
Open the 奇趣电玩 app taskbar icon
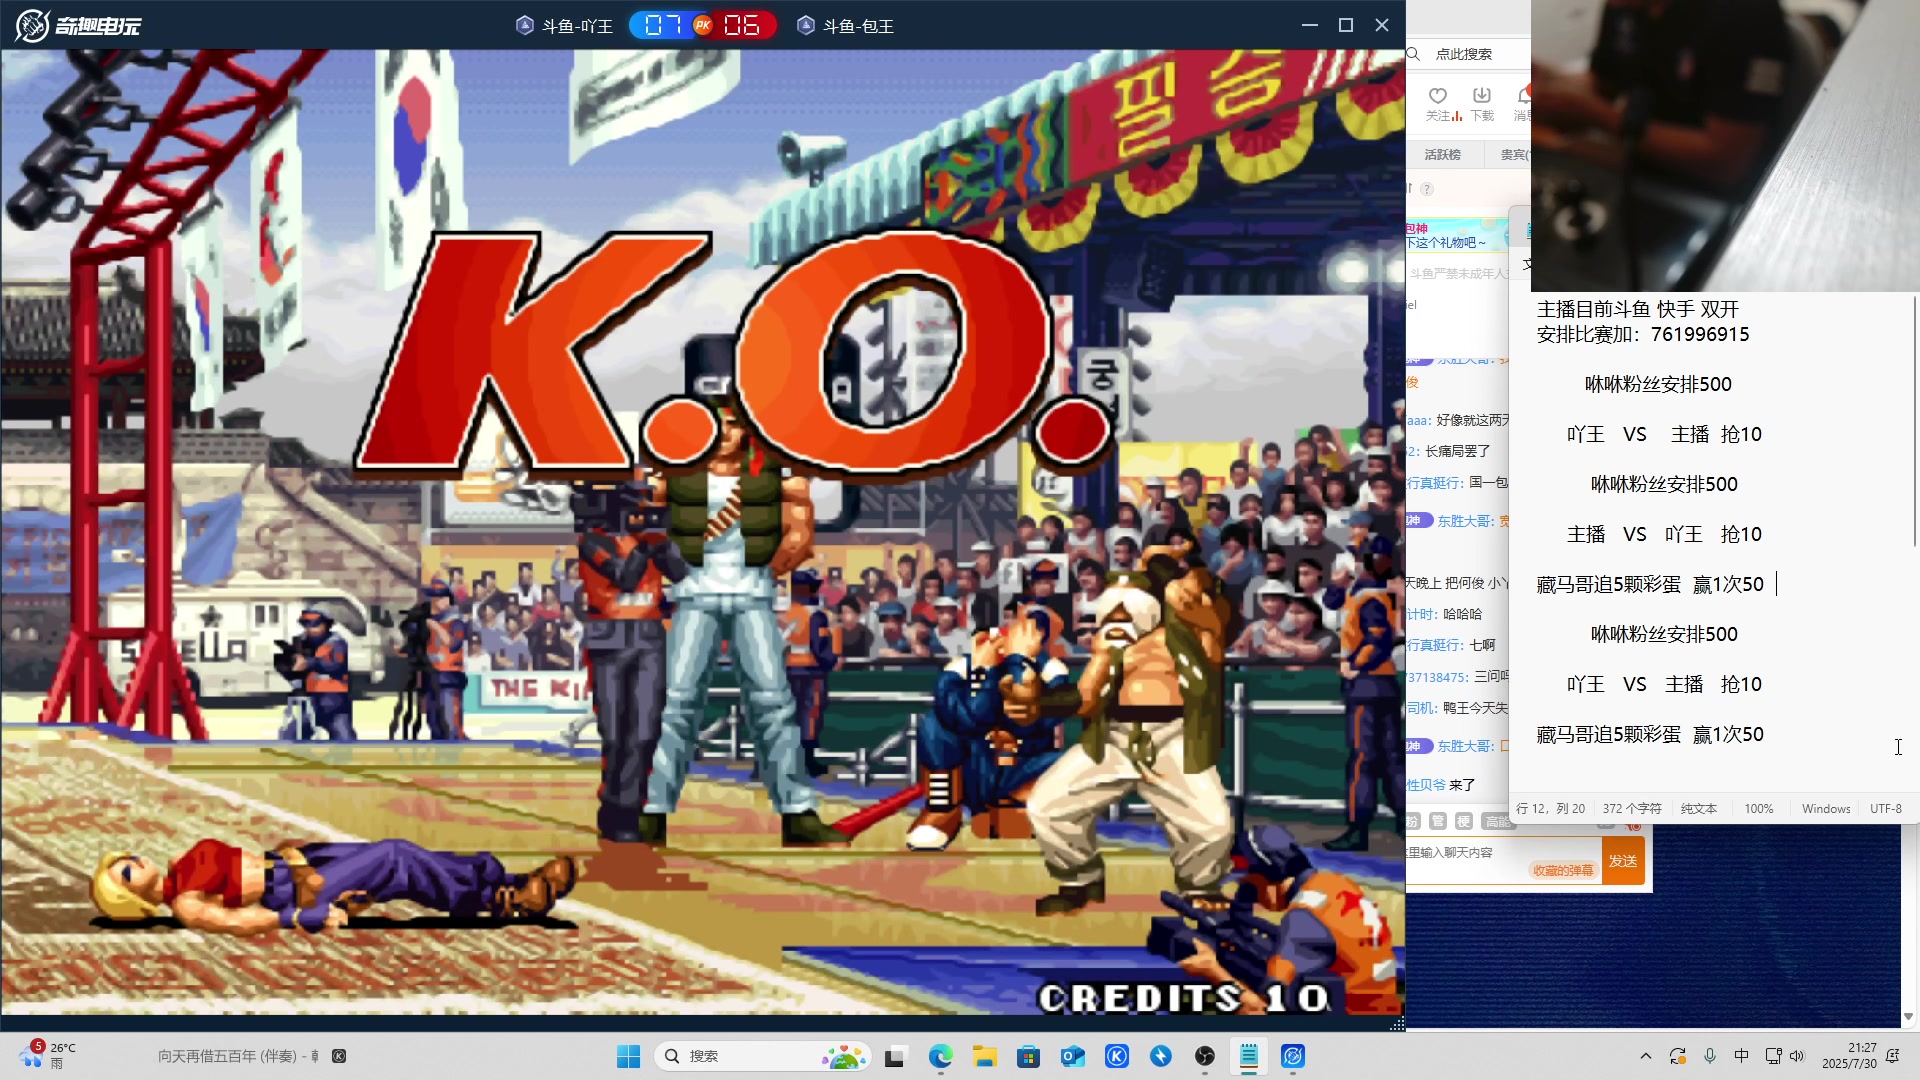coord(1293,1056)
